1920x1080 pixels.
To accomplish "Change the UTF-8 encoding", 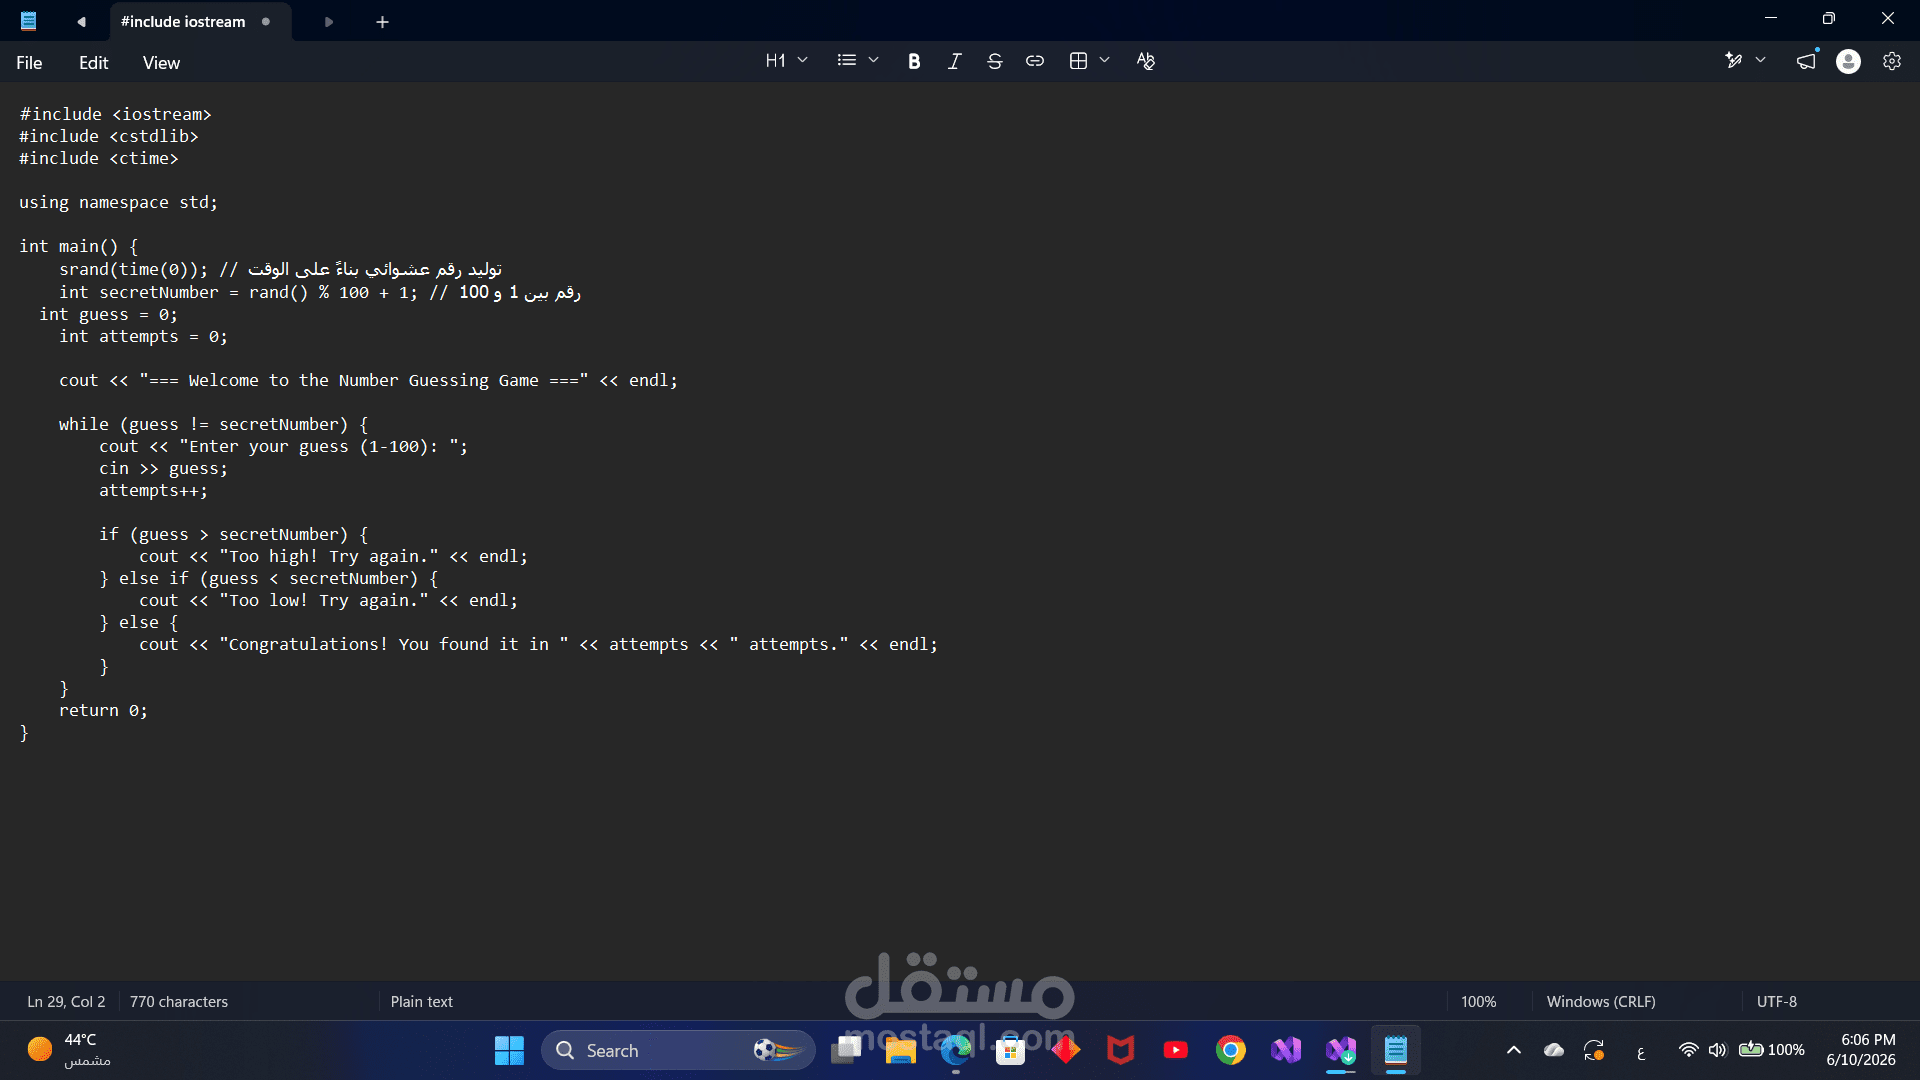I will point(1777,1001).
